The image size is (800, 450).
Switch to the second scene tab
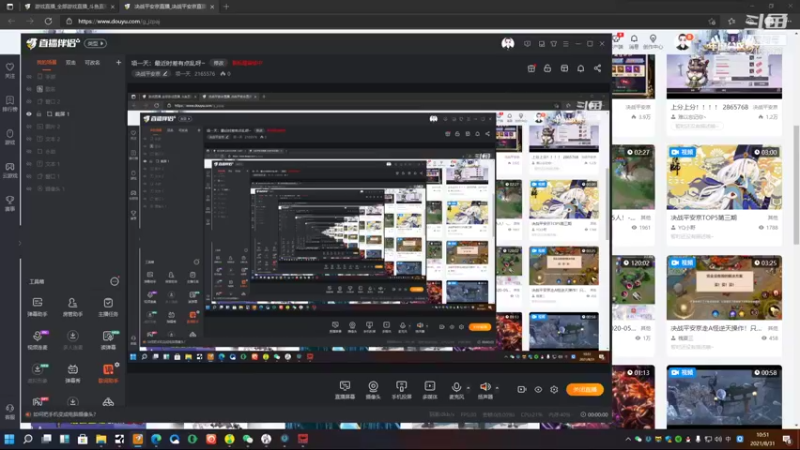click(x=70, y=63)
